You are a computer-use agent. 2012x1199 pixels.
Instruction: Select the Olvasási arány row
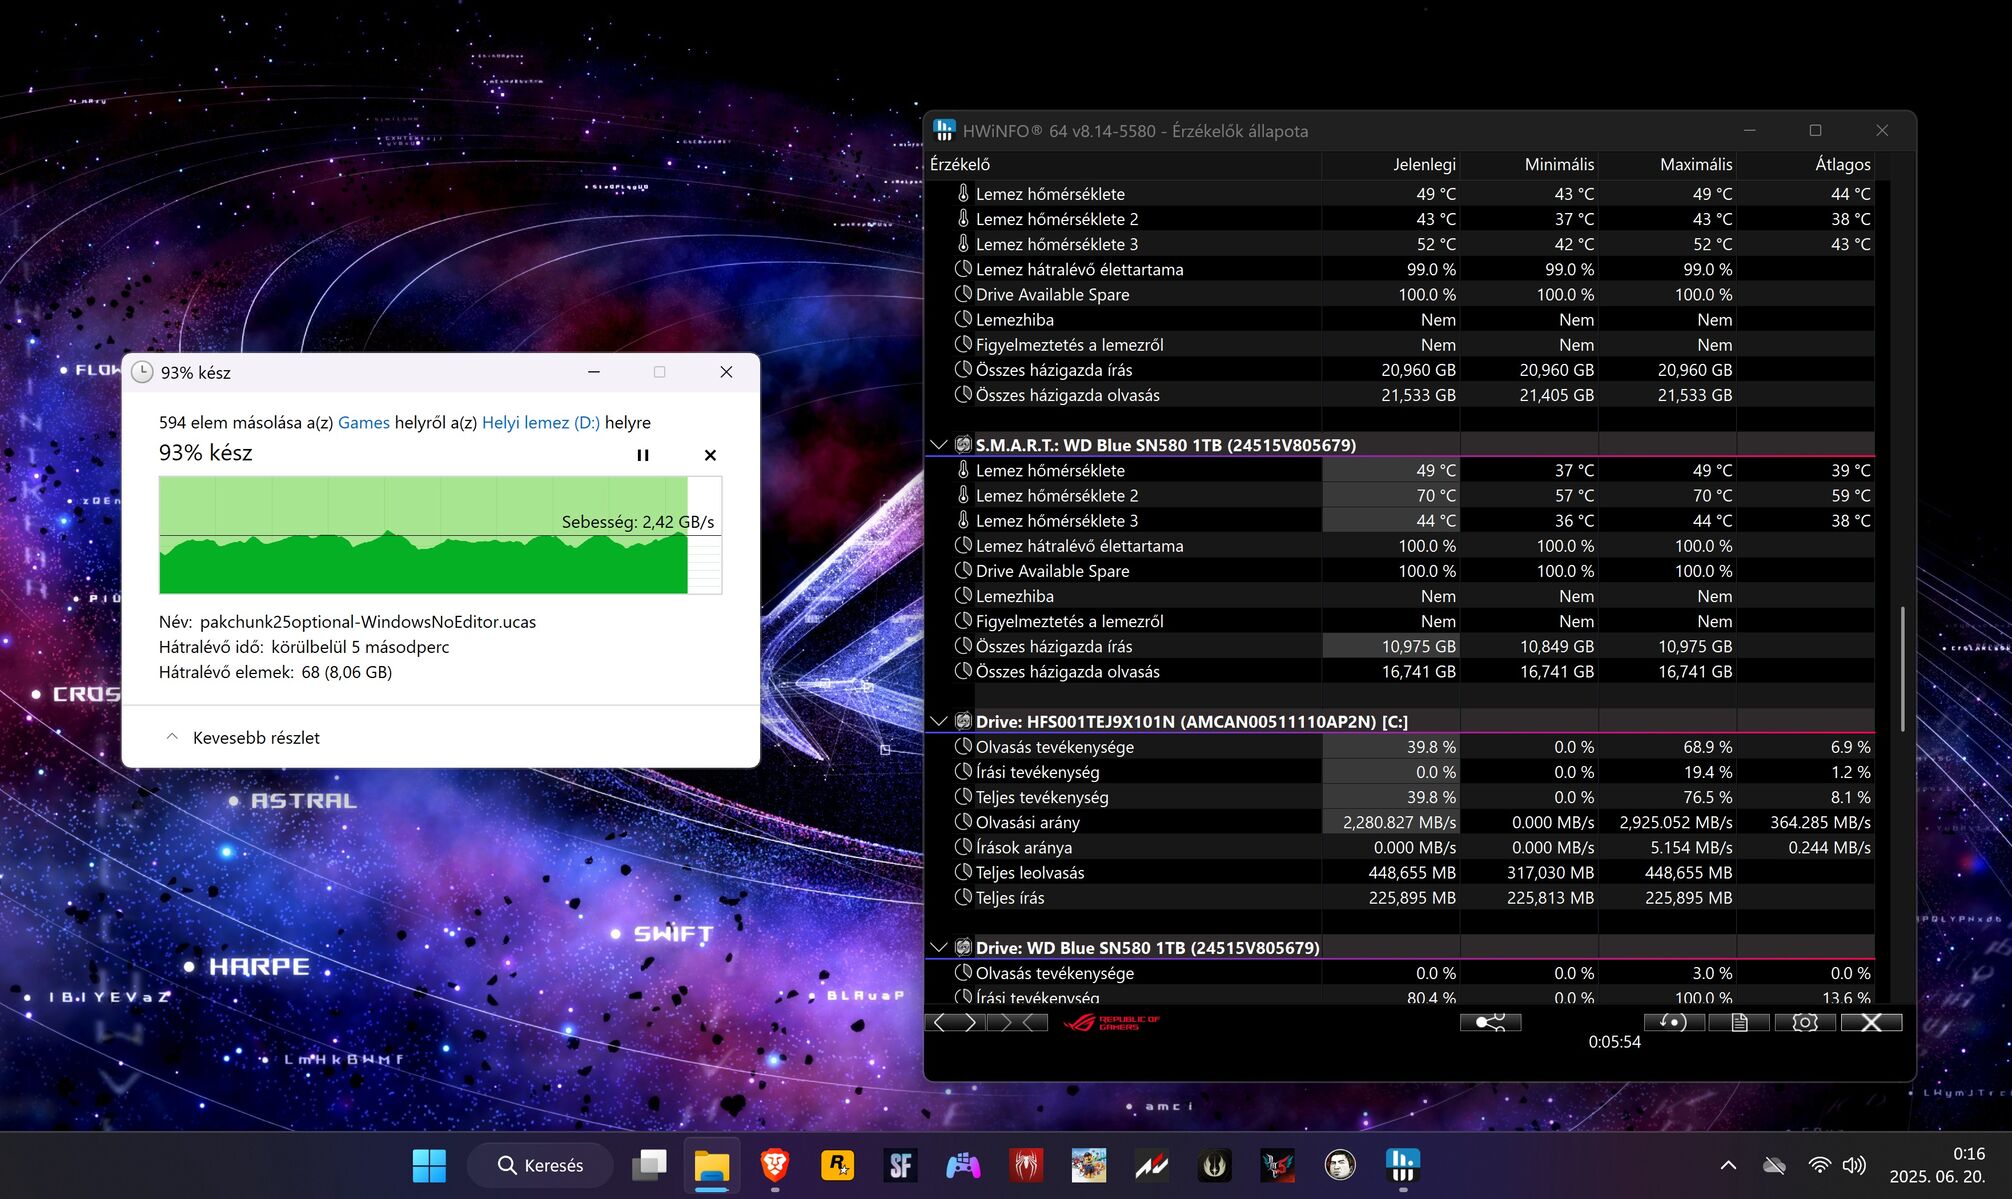pyautogui.click(x=1400, y=822)
